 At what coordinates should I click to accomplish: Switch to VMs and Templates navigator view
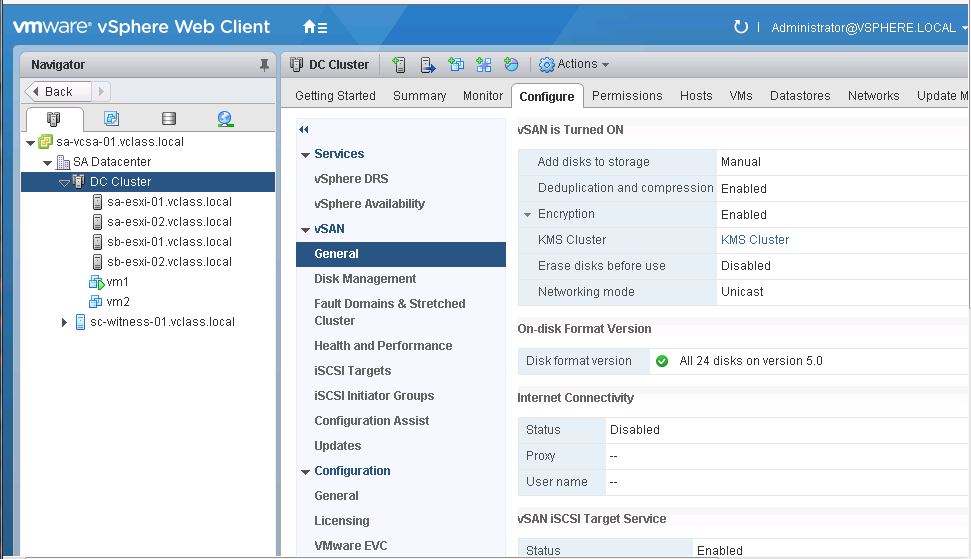click(x=111, y=118)
